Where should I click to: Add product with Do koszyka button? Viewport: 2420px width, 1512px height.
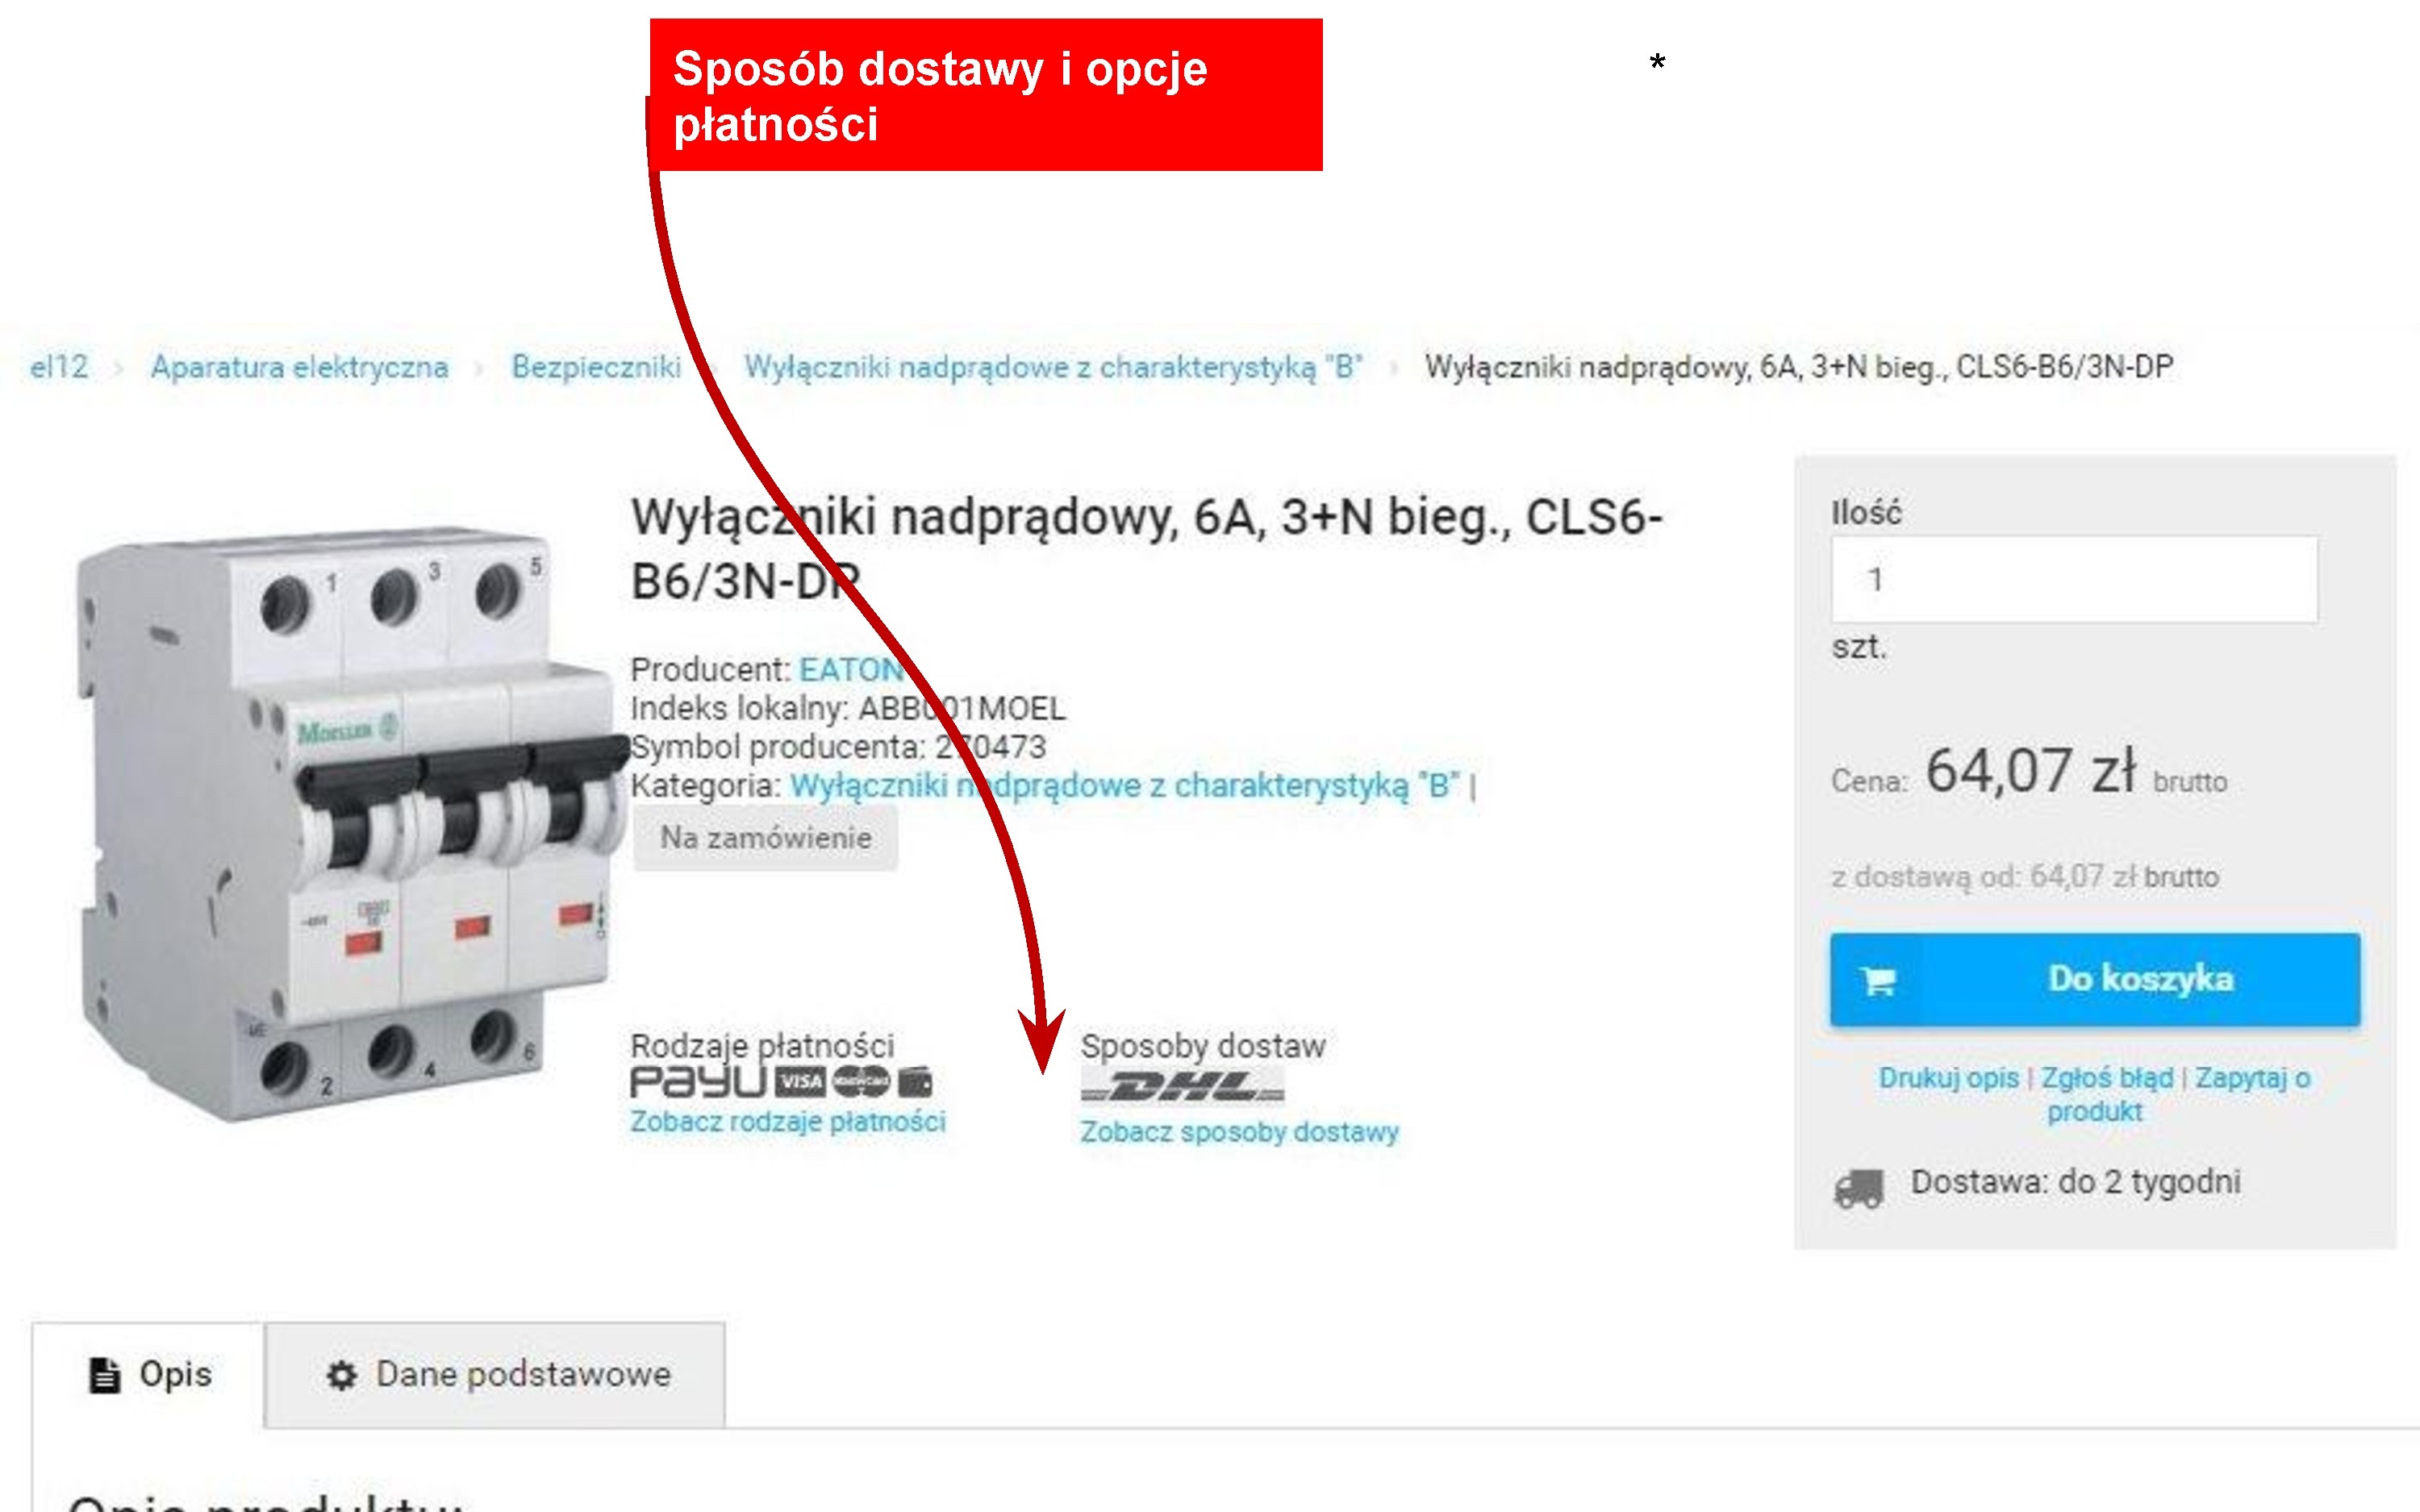tap(2095, 979)
